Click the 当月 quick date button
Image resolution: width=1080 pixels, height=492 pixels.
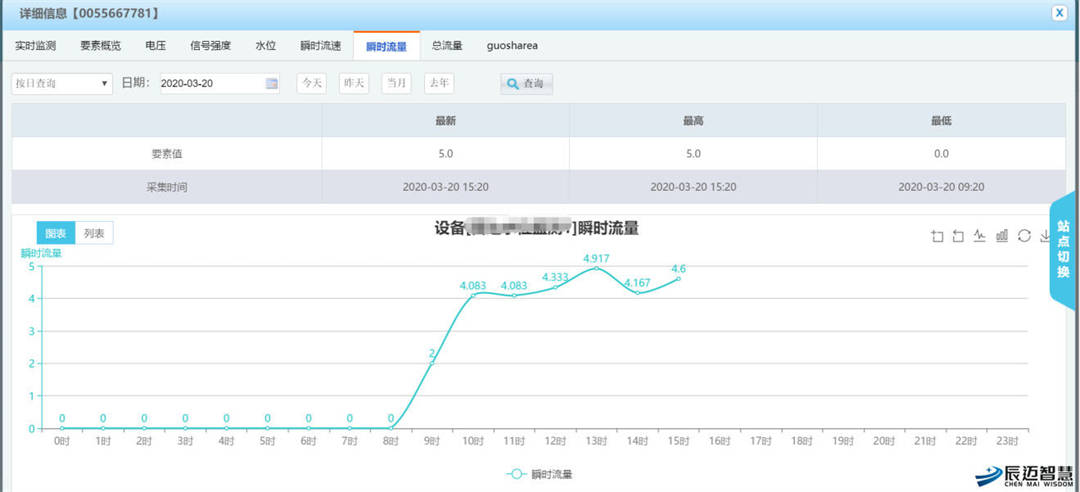coord(396,84)
